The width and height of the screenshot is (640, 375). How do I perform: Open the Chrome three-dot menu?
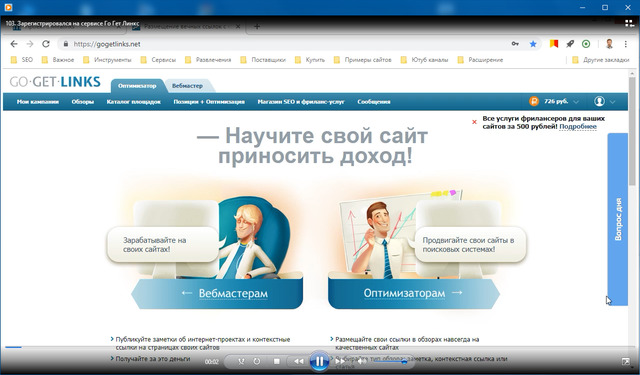(626, 44)
